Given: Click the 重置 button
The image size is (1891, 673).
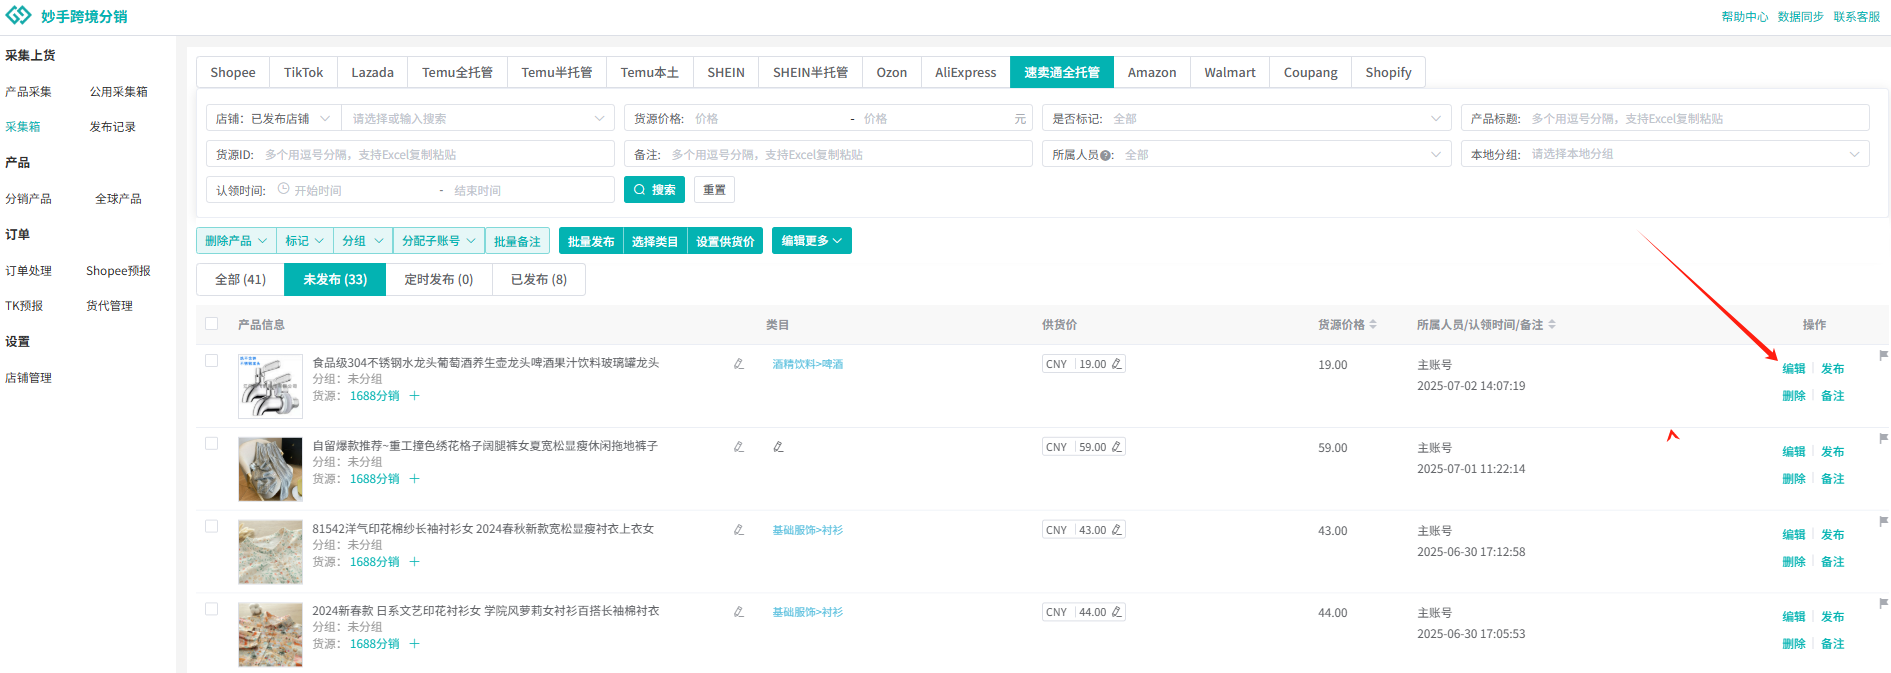Looking at the screenshot, I should click(x=715, y=190).
